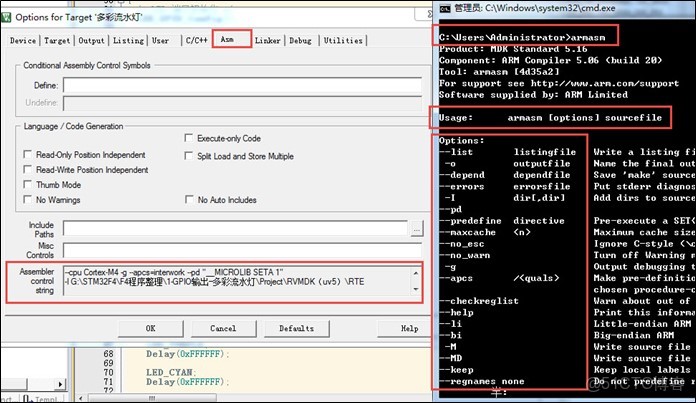Viewport: 696px width, 403px height.
Task: Click 'Usage:' line in cmd window
Action: pyautogui.click(x=550, y=118)
